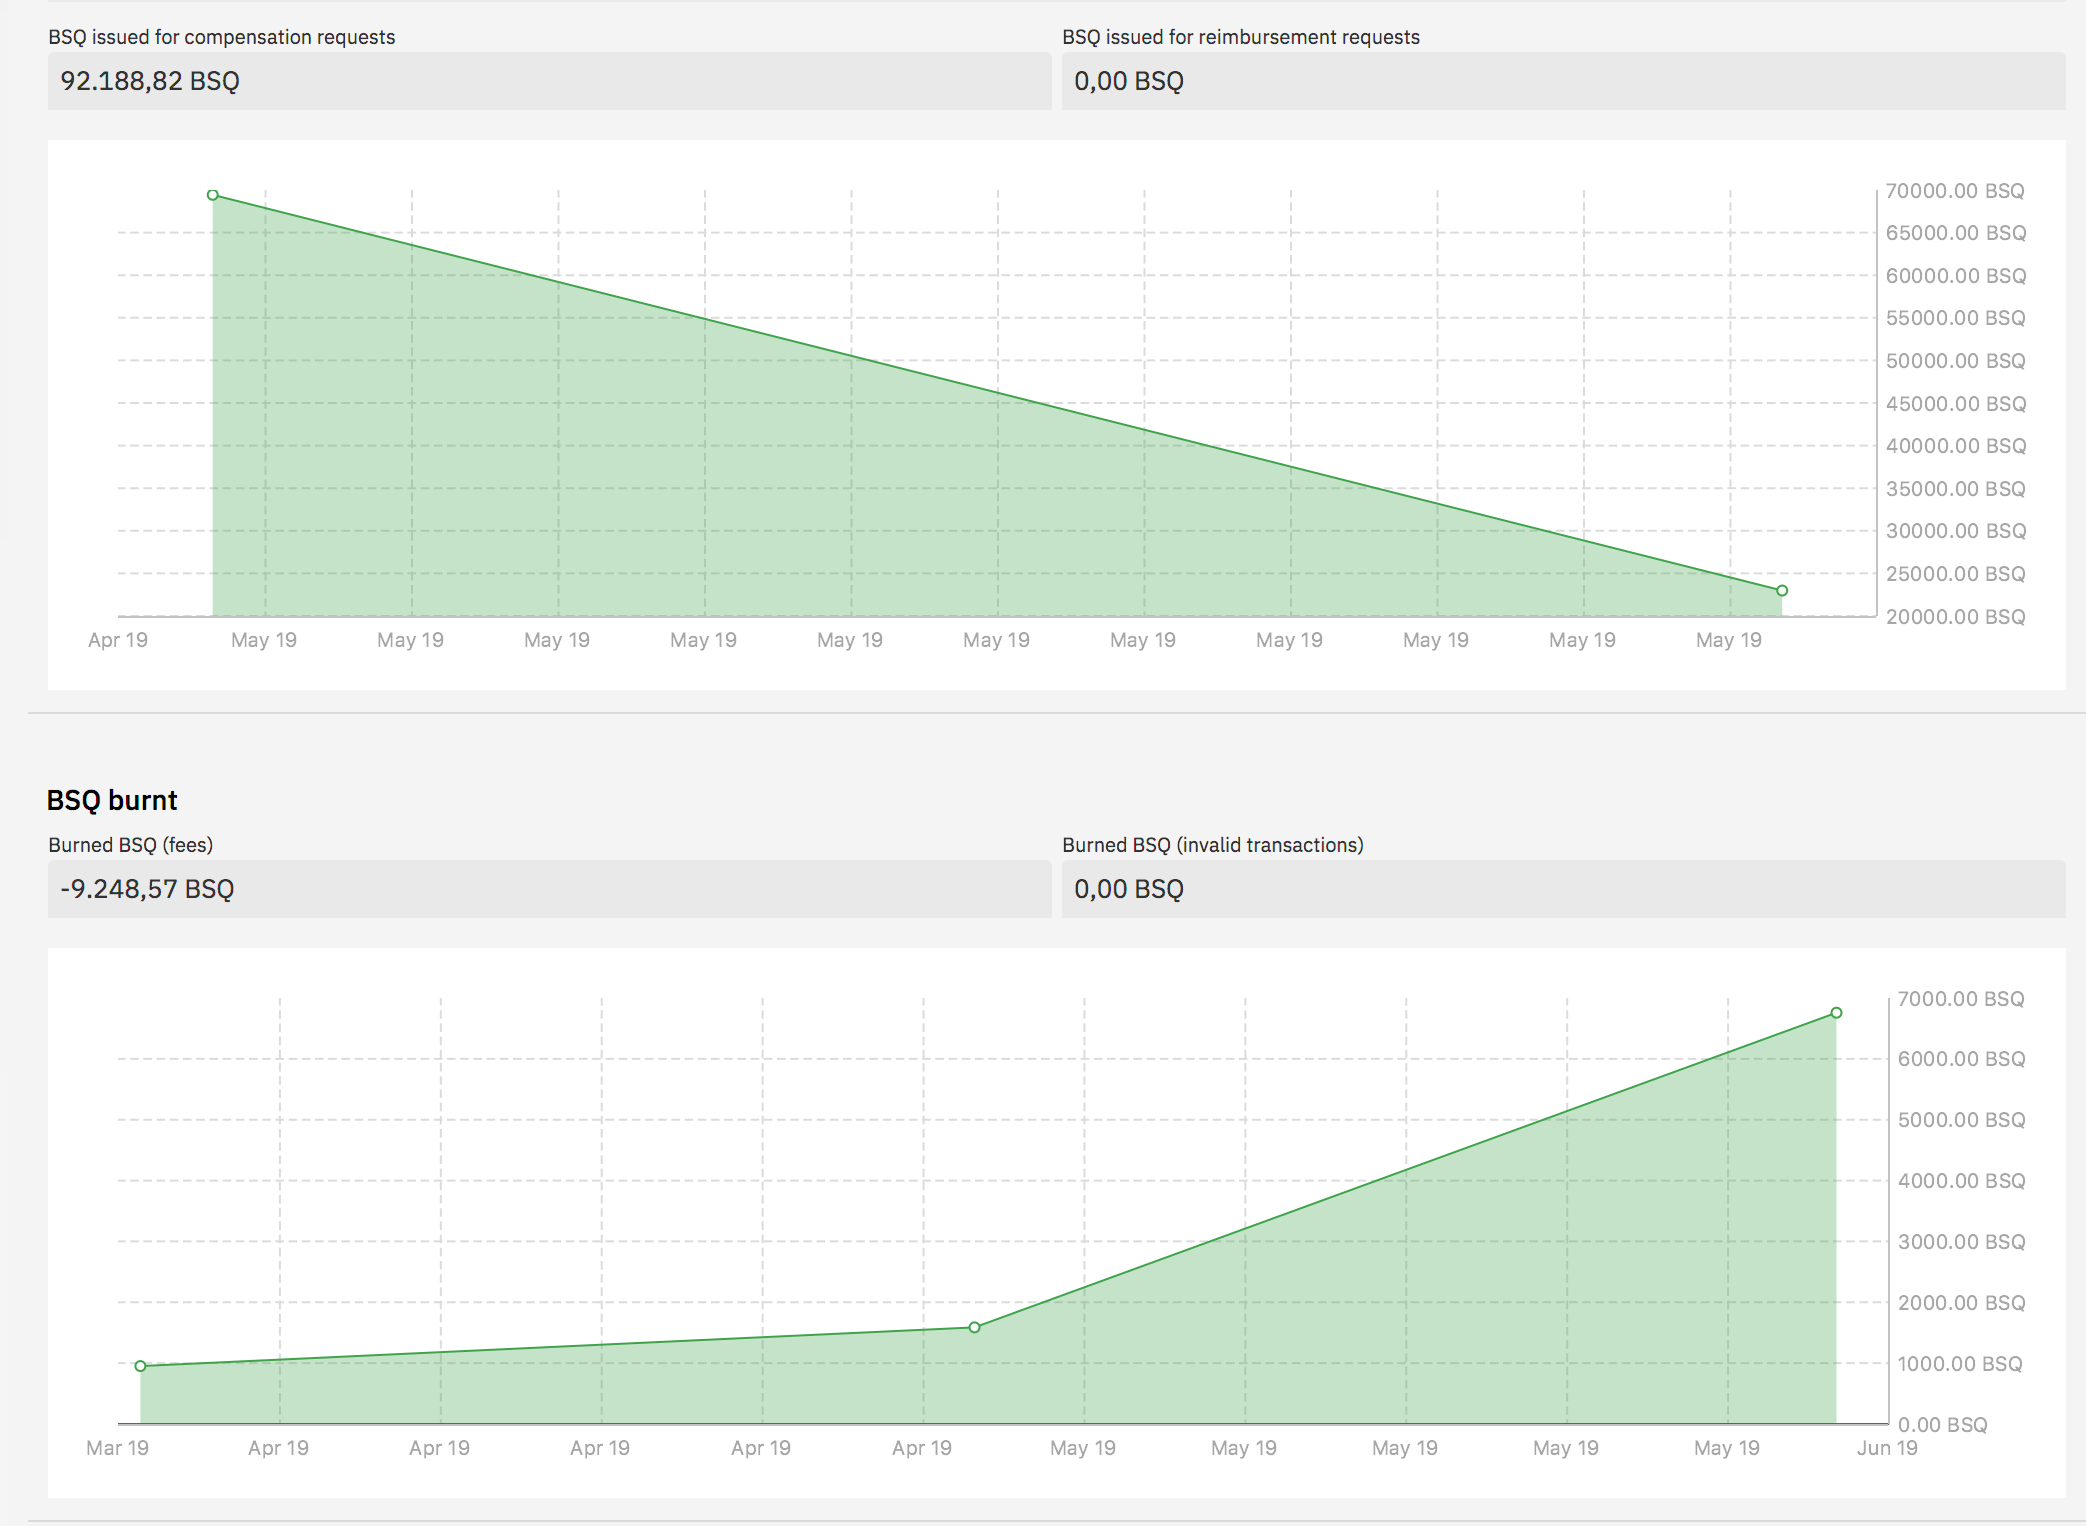
Task: Click the 7000.00 BSQ axis label
Action: [x=1961, y=999]
